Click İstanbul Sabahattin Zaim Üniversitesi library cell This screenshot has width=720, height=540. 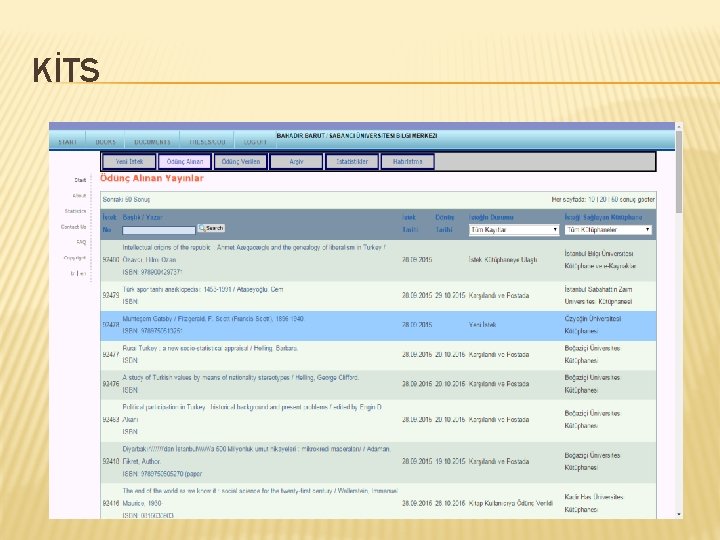pyautogui.click(x=598, y=296)
